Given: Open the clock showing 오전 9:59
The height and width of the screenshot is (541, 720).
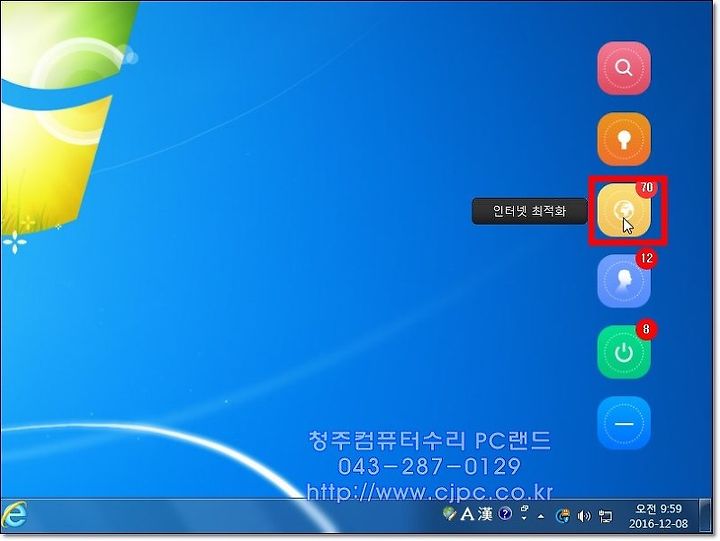Looking at the screenshot, I should pos(658,516).
